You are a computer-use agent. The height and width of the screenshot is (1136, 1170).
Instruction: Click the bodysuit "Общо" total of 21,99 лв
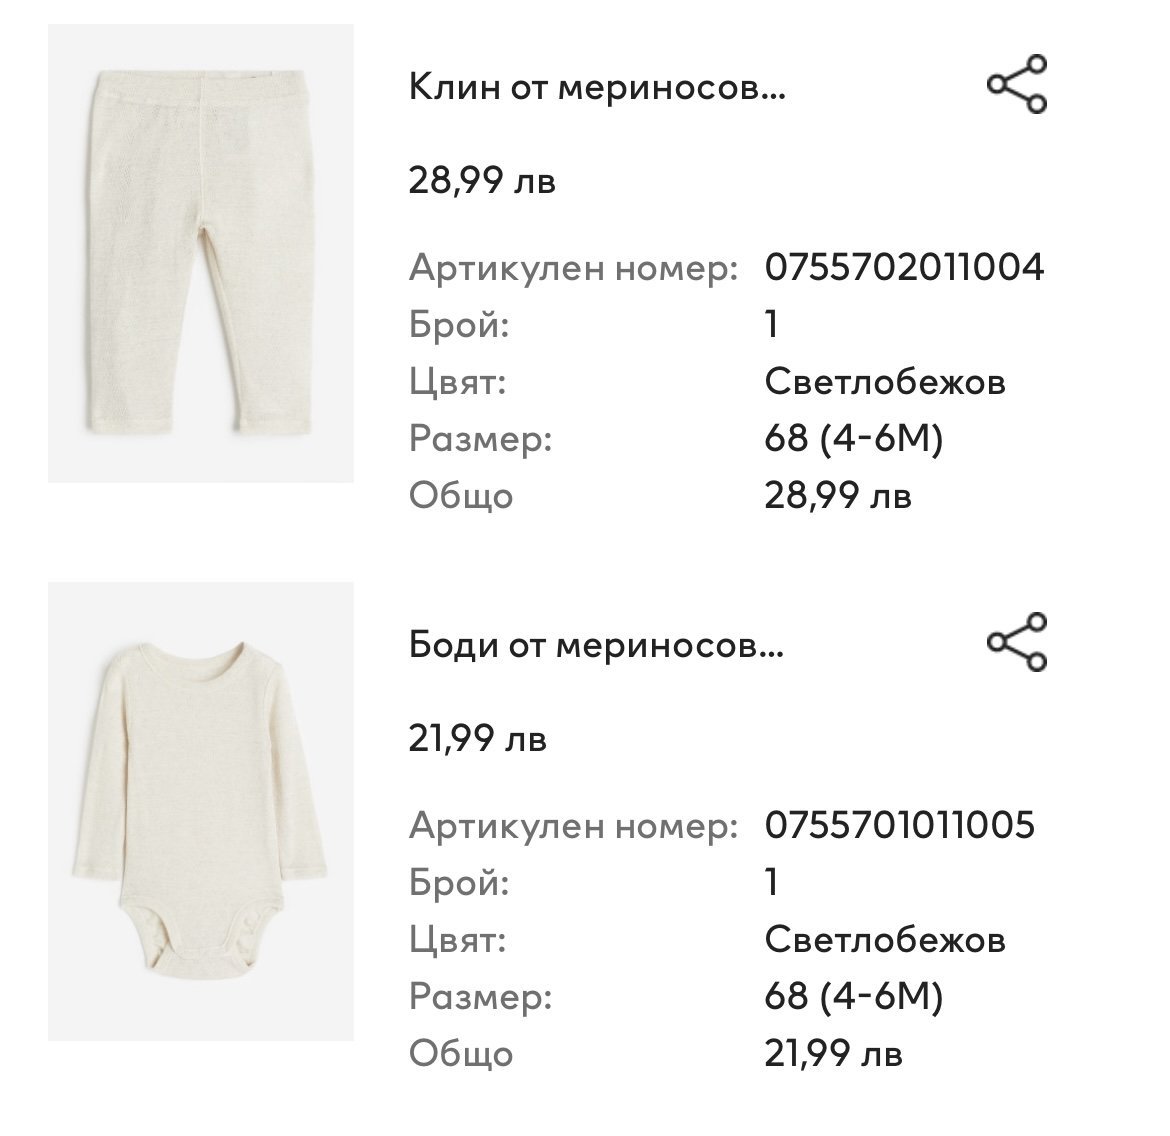click(834, 1054)
